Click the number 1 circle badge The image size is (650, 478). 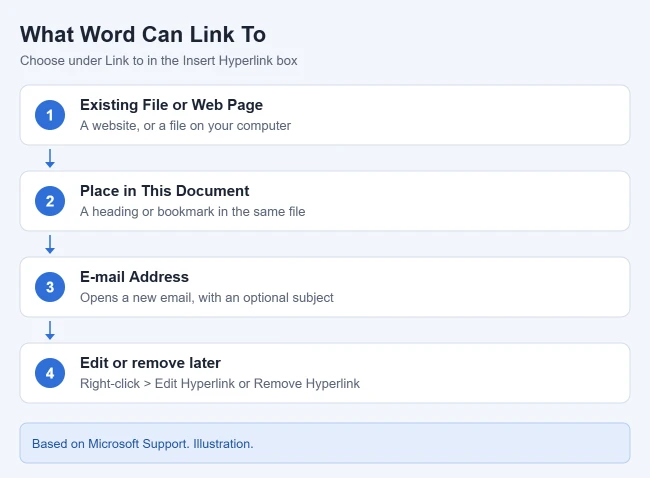50,115
